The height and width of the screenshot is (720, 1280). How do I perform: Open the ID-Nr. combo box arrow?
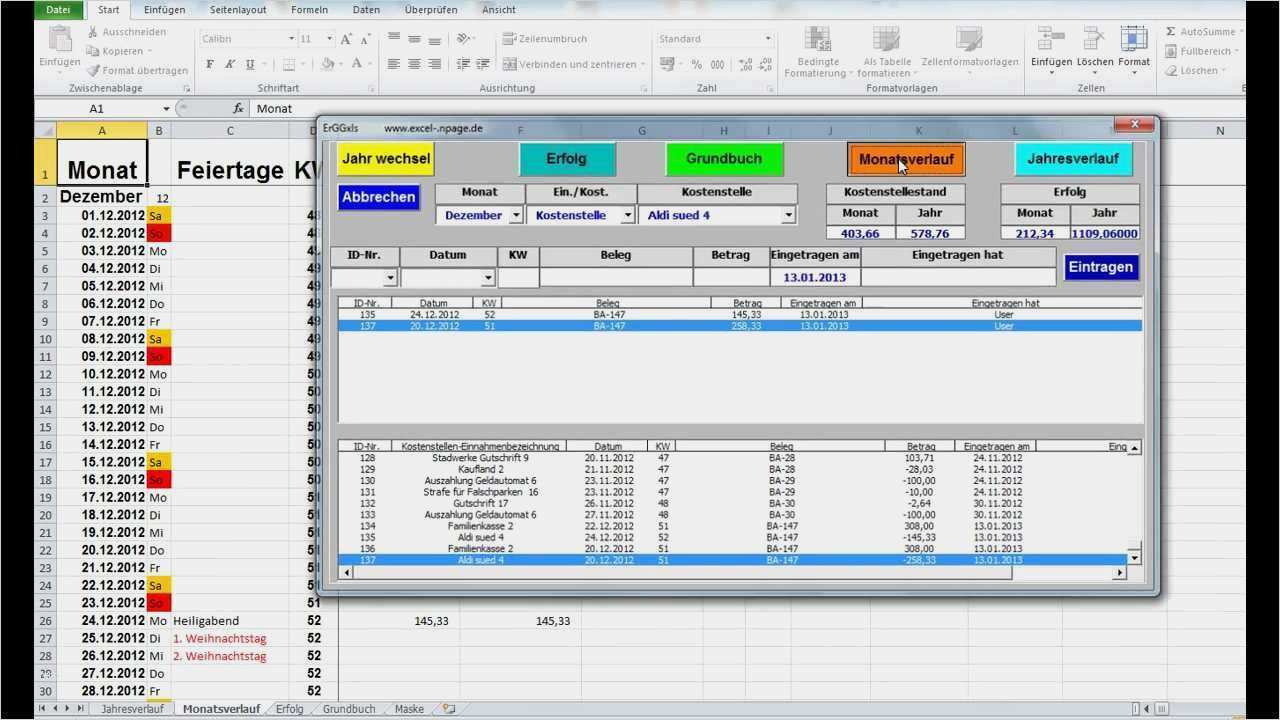(x=390, y=278)
